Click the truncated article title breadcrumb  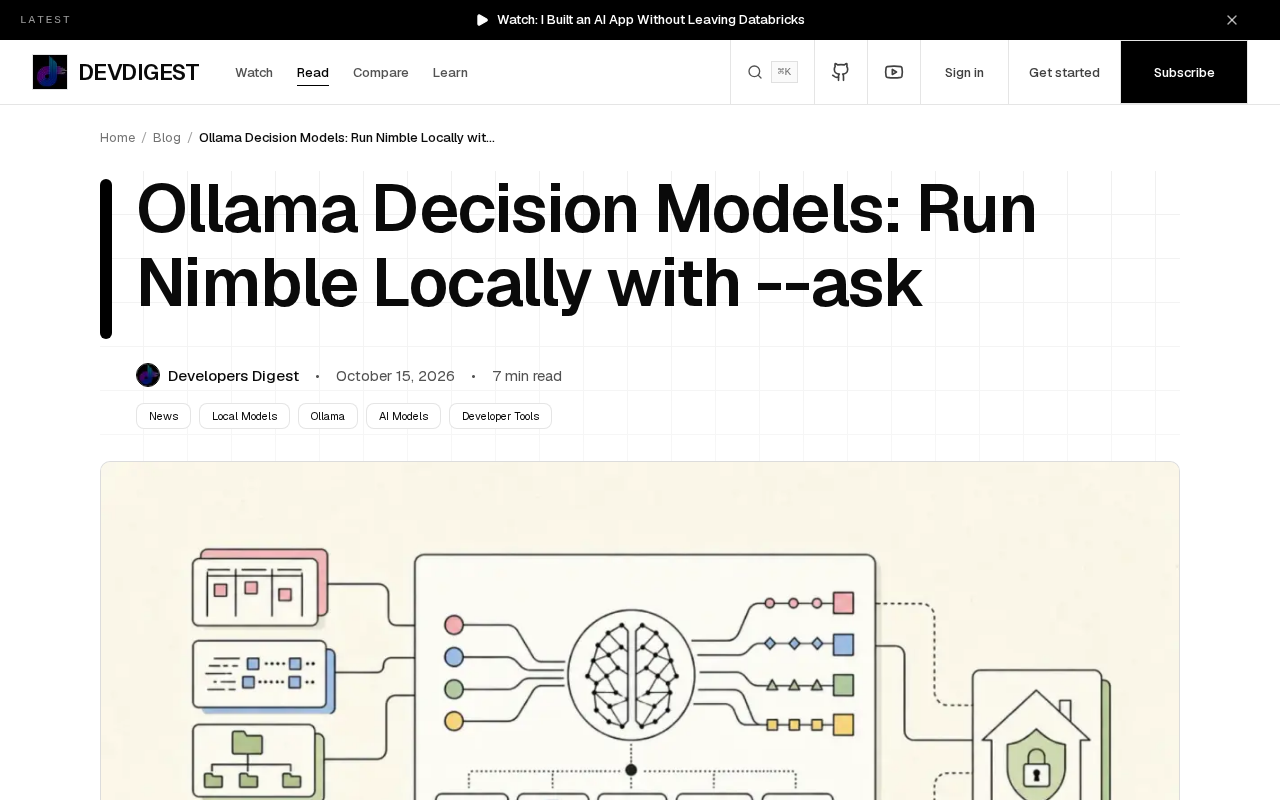(x=347, y=137)
